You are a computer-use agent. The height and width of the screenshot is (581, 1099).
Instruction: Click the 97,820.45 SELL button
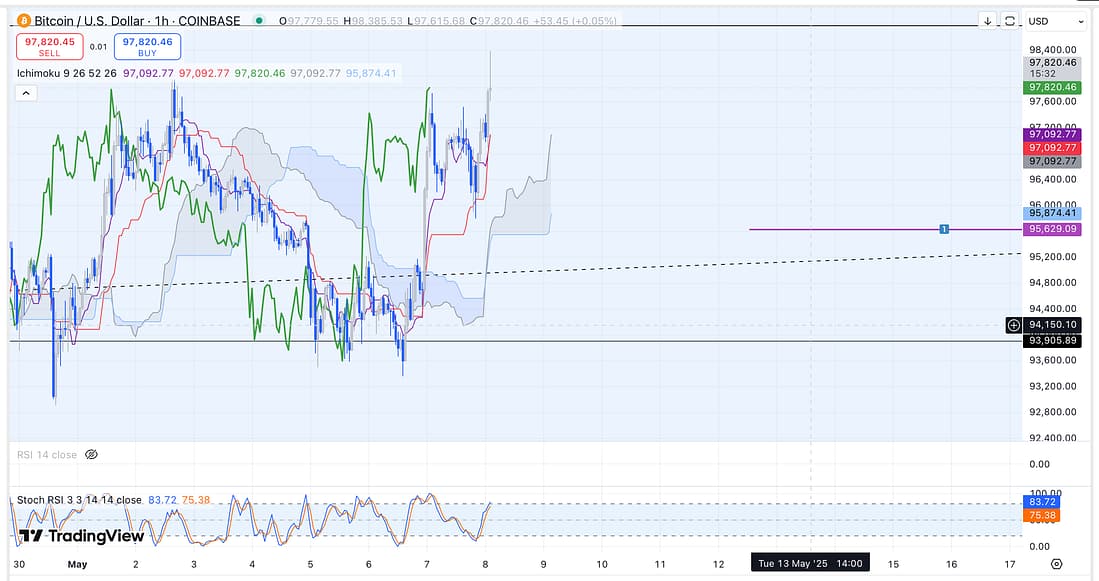(x=50, y=47)
